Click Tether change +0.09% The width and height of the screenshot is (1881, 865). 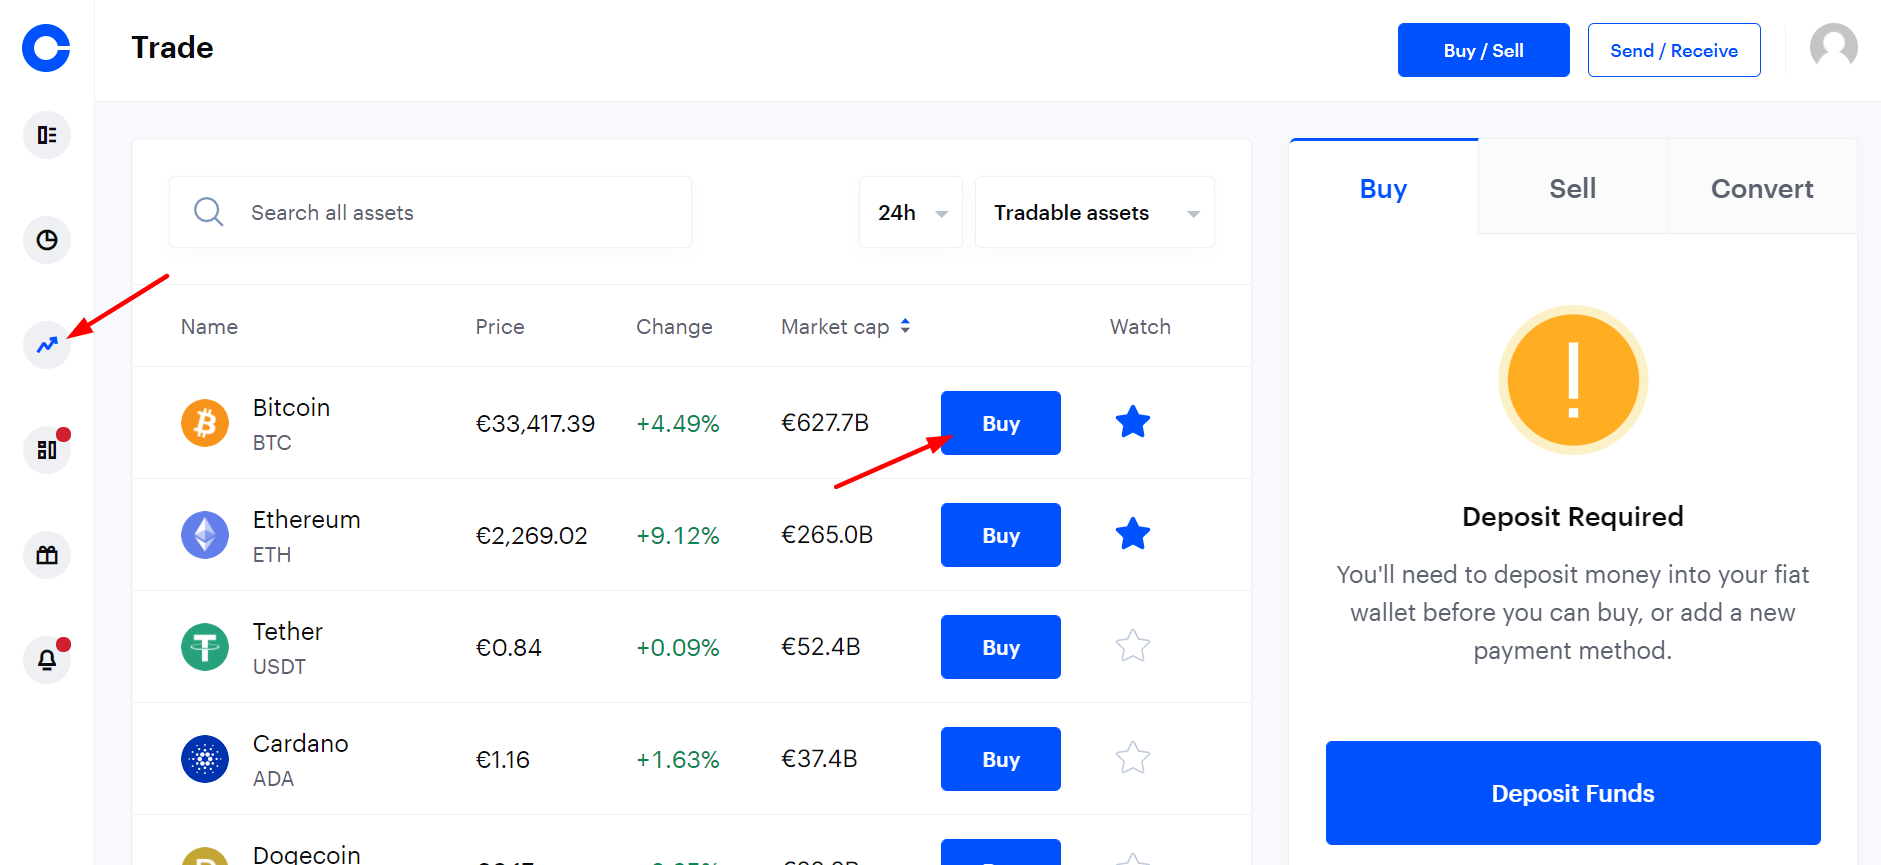678,648
